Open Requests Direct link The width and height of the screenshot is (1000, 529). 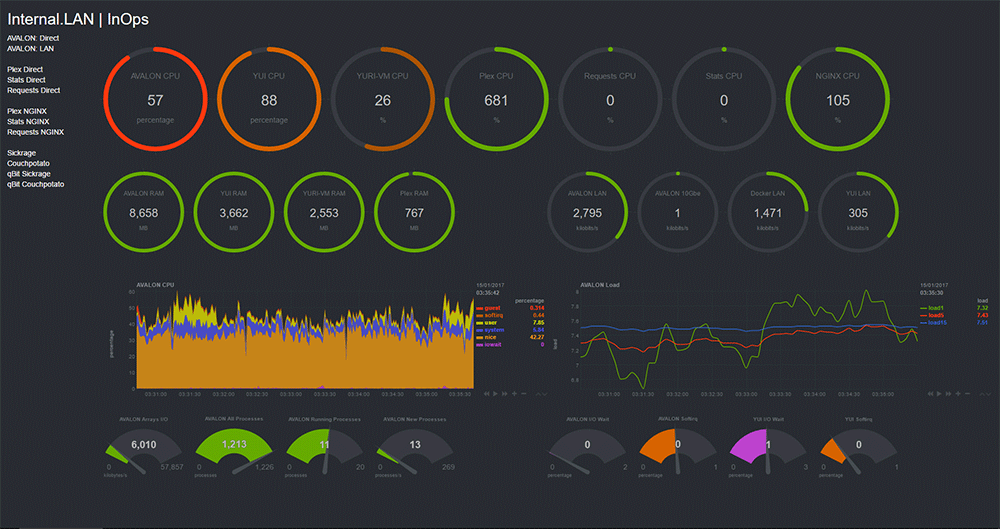tap(34, 91)
